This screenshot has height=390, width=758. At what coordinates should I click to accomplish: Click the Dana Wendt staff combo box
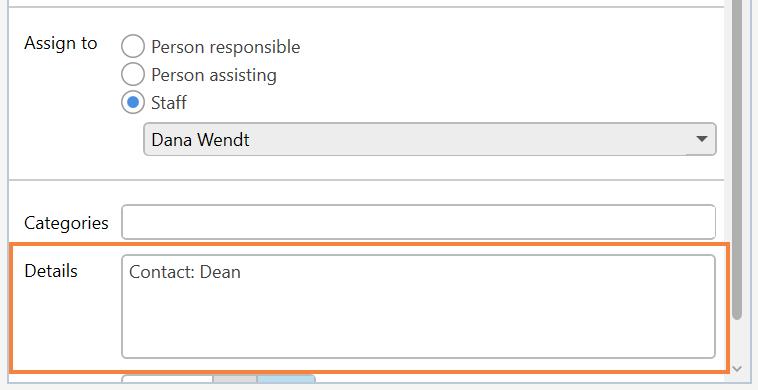click(430, 139)
